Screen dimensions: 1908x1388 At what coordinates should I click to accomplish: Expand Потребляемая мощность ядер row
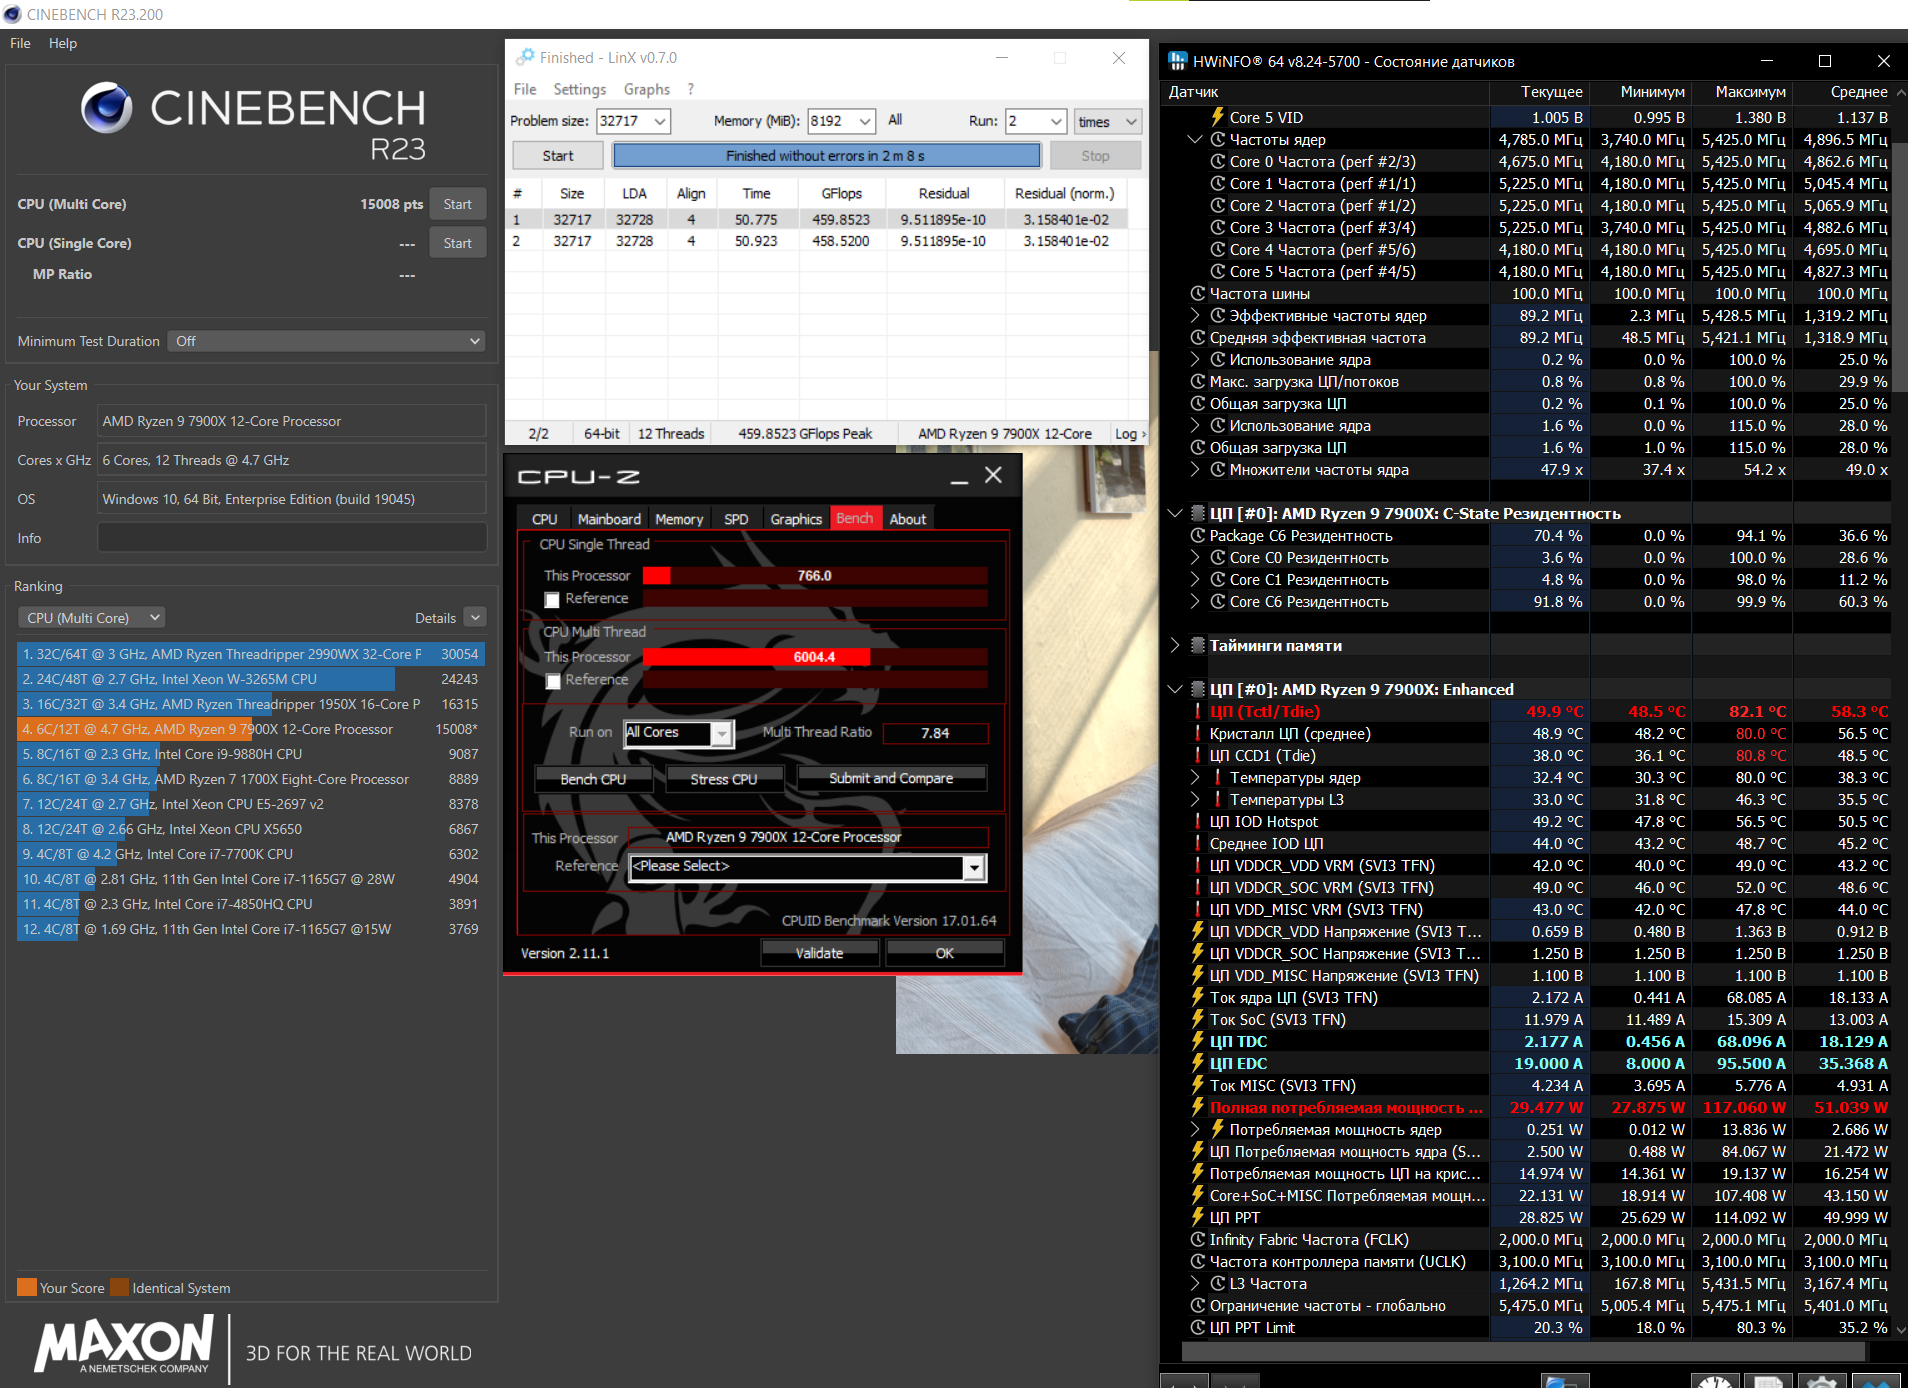click(x=1195, y=1129)
